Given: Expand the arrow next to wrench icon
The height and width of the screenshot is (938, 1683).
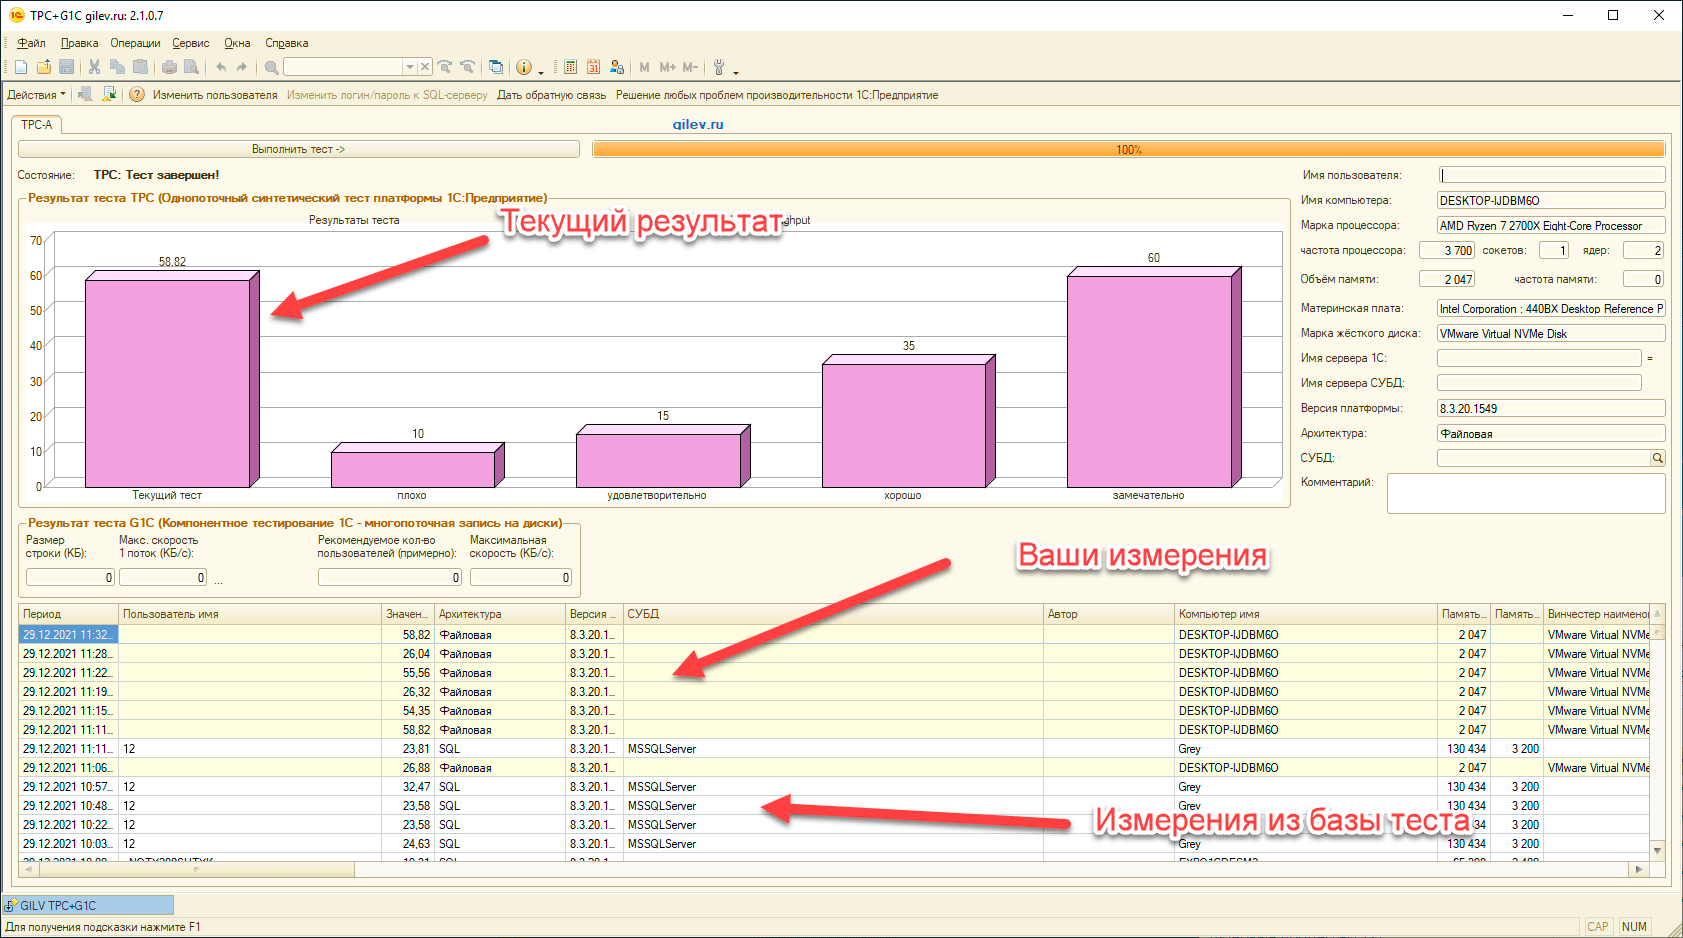Looking at the screenshot, I should [x=736, y=71].
